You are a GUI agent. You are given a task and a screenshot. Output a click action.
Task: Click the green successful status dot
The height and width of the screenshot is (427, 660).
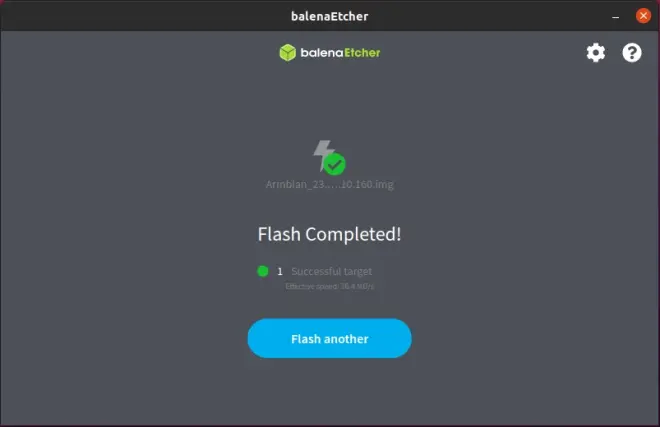[263, 271]
